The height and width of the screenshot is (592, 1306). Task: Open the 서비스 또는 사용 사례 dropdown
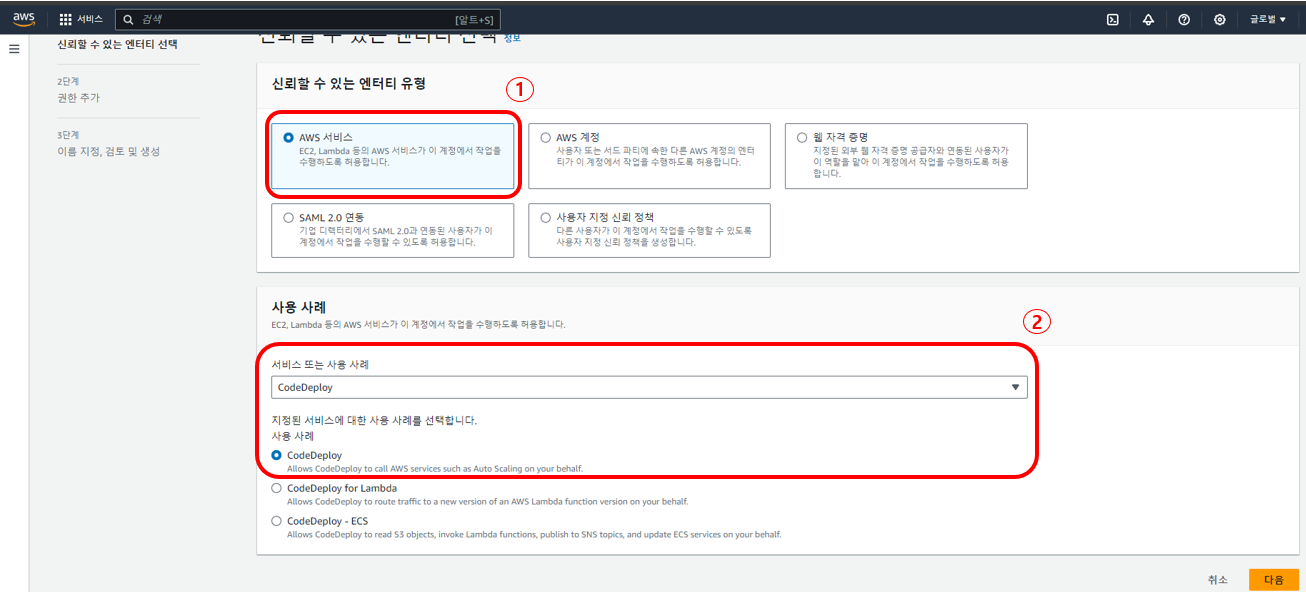click(649, 387)
